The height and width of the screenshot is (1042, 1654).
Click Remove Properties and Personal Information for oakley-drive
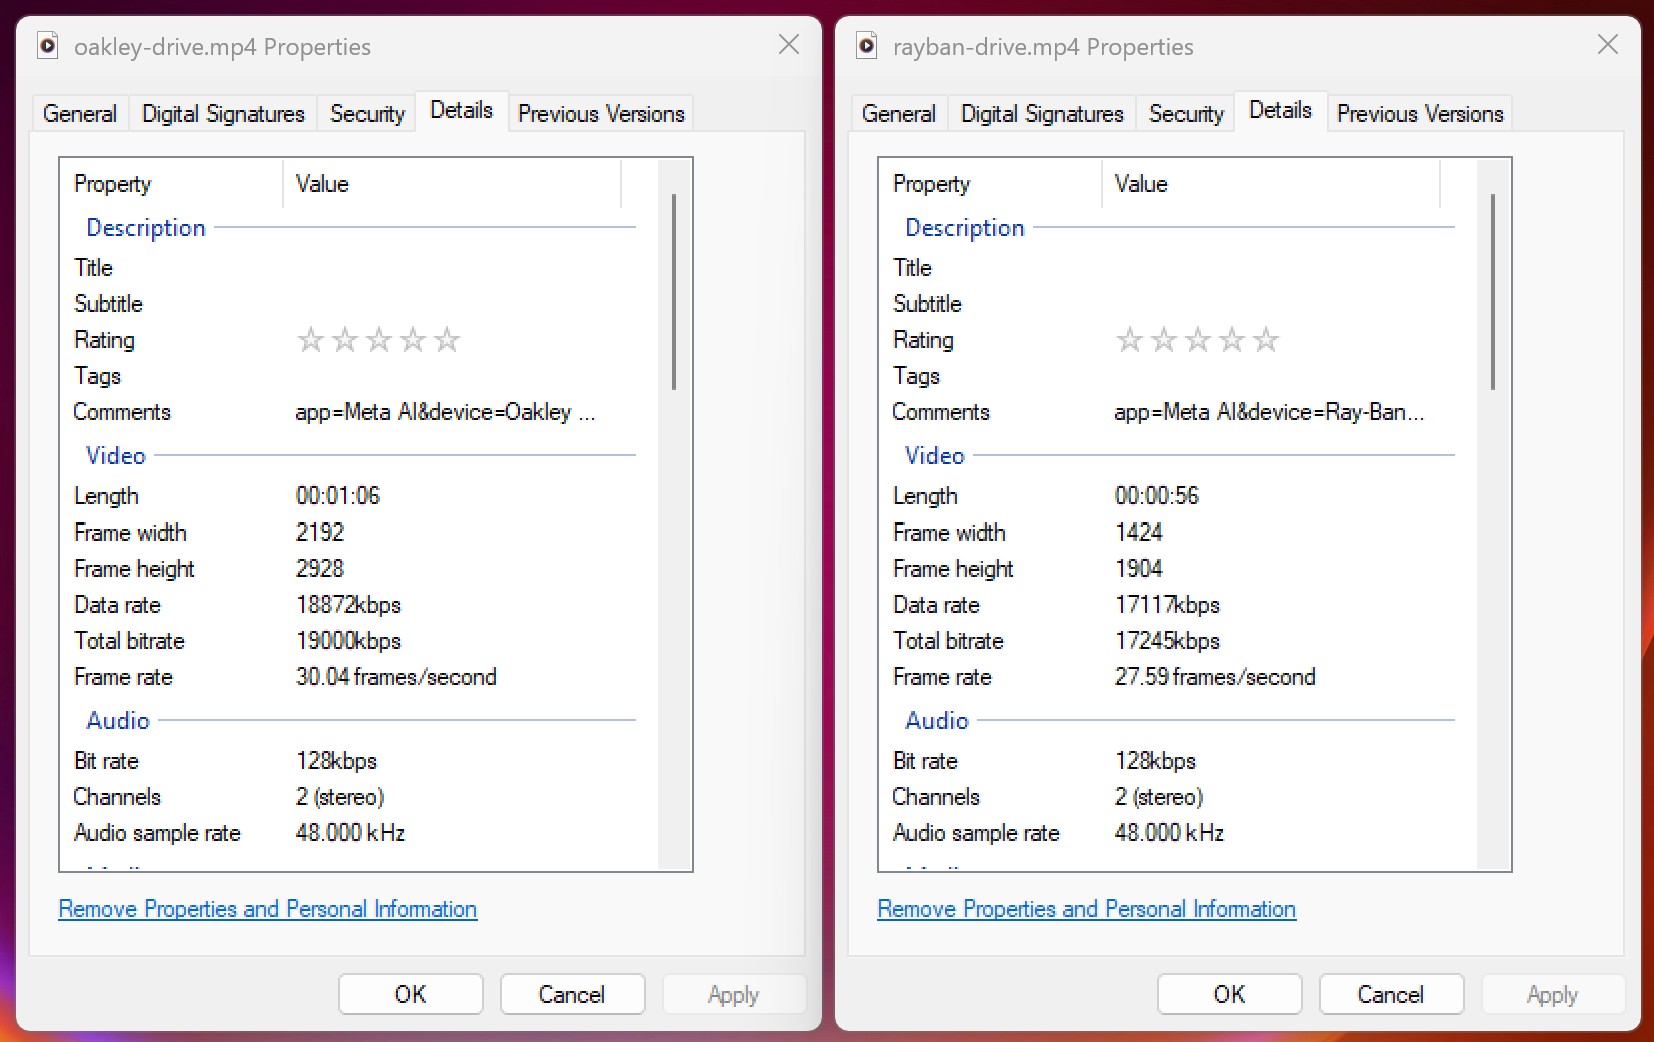point(268,909)
